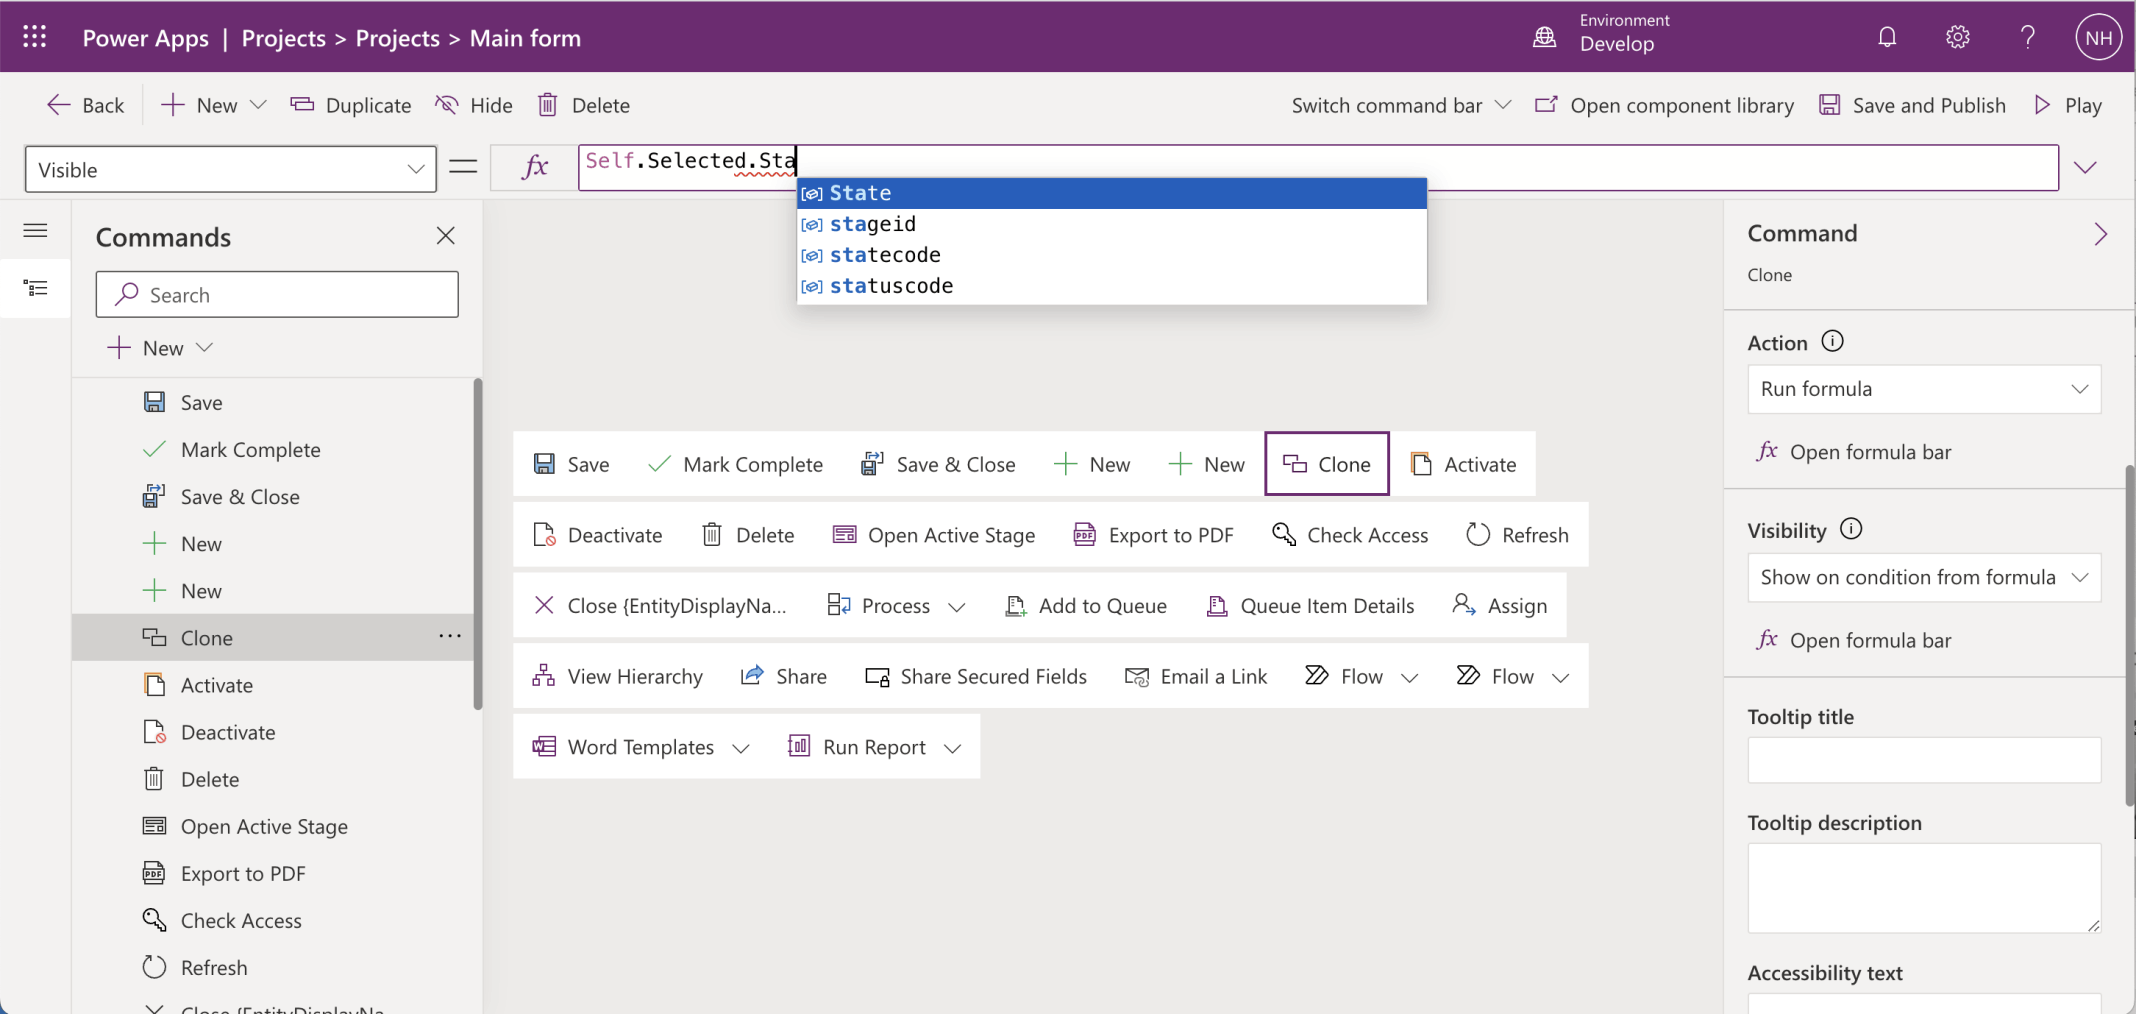Open the app launcher waffle icon
Screen dimensions: 2136x1014
tap(35, 37)
